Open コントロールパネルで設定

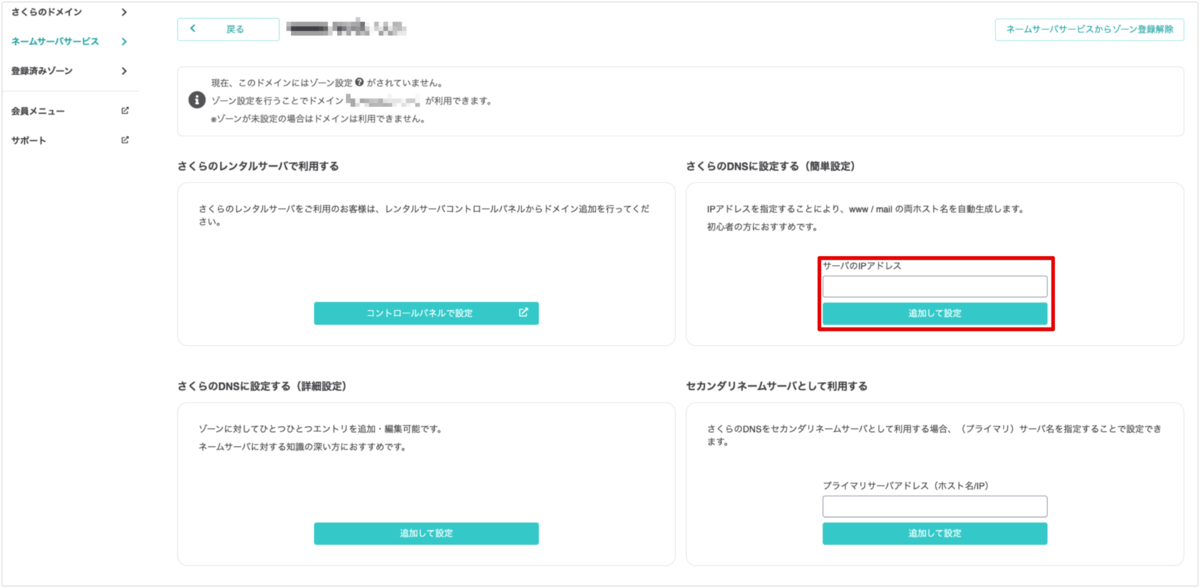click(x=427, y=312)
